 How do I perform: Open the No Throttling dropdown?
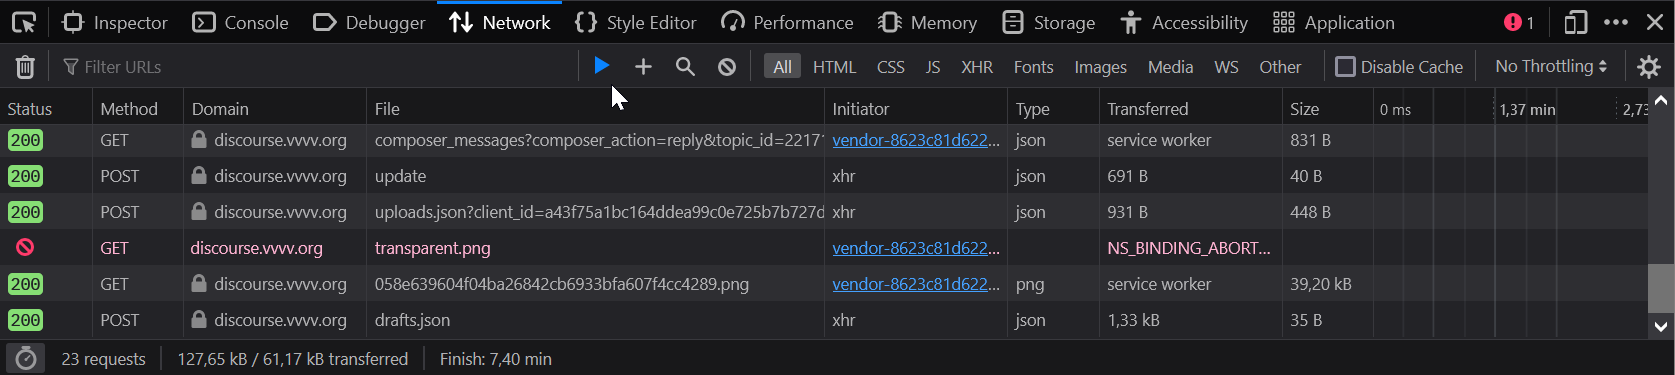pyautogui.click(x=1551, y=66)
